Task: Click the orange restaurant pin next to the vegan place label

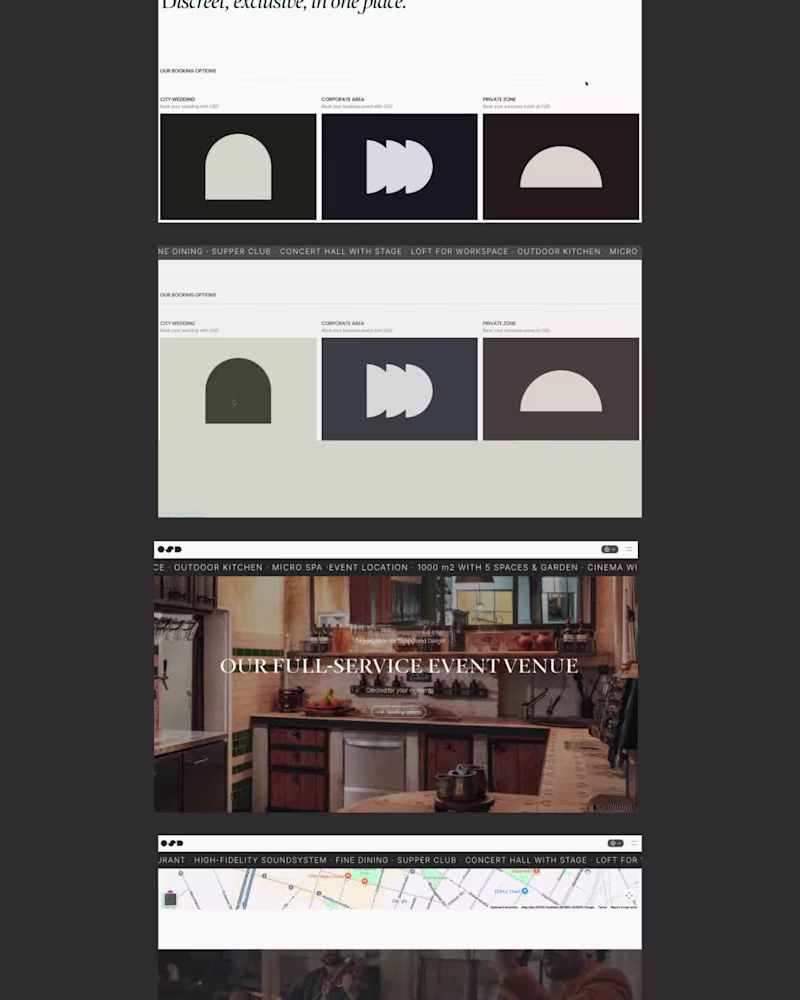Action: [348, 876]
